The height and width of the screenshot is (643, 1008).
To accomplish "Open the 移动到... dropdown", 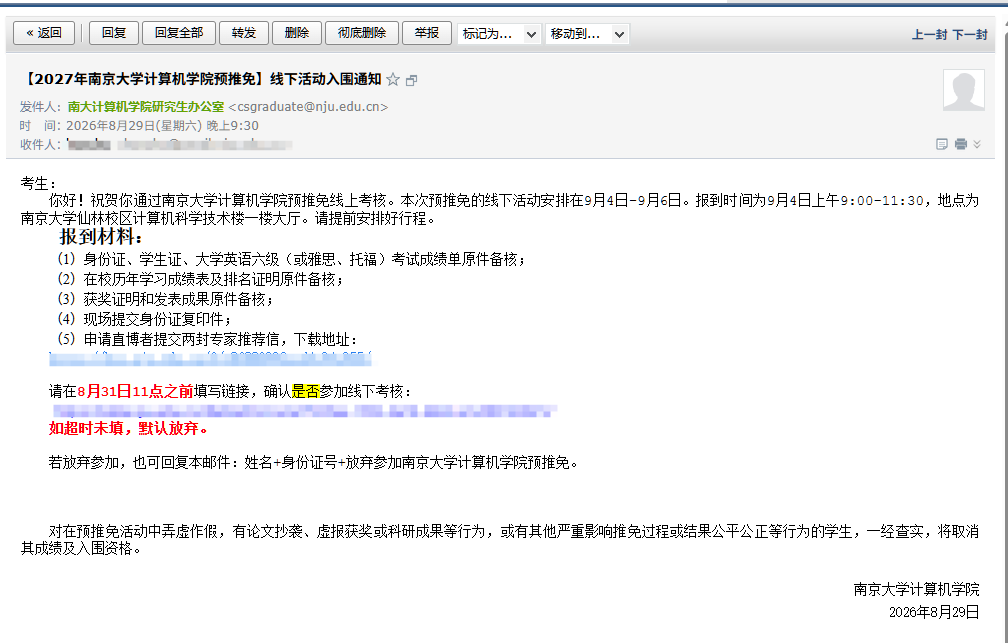I will pyautogui.click(x=587, y=34).
